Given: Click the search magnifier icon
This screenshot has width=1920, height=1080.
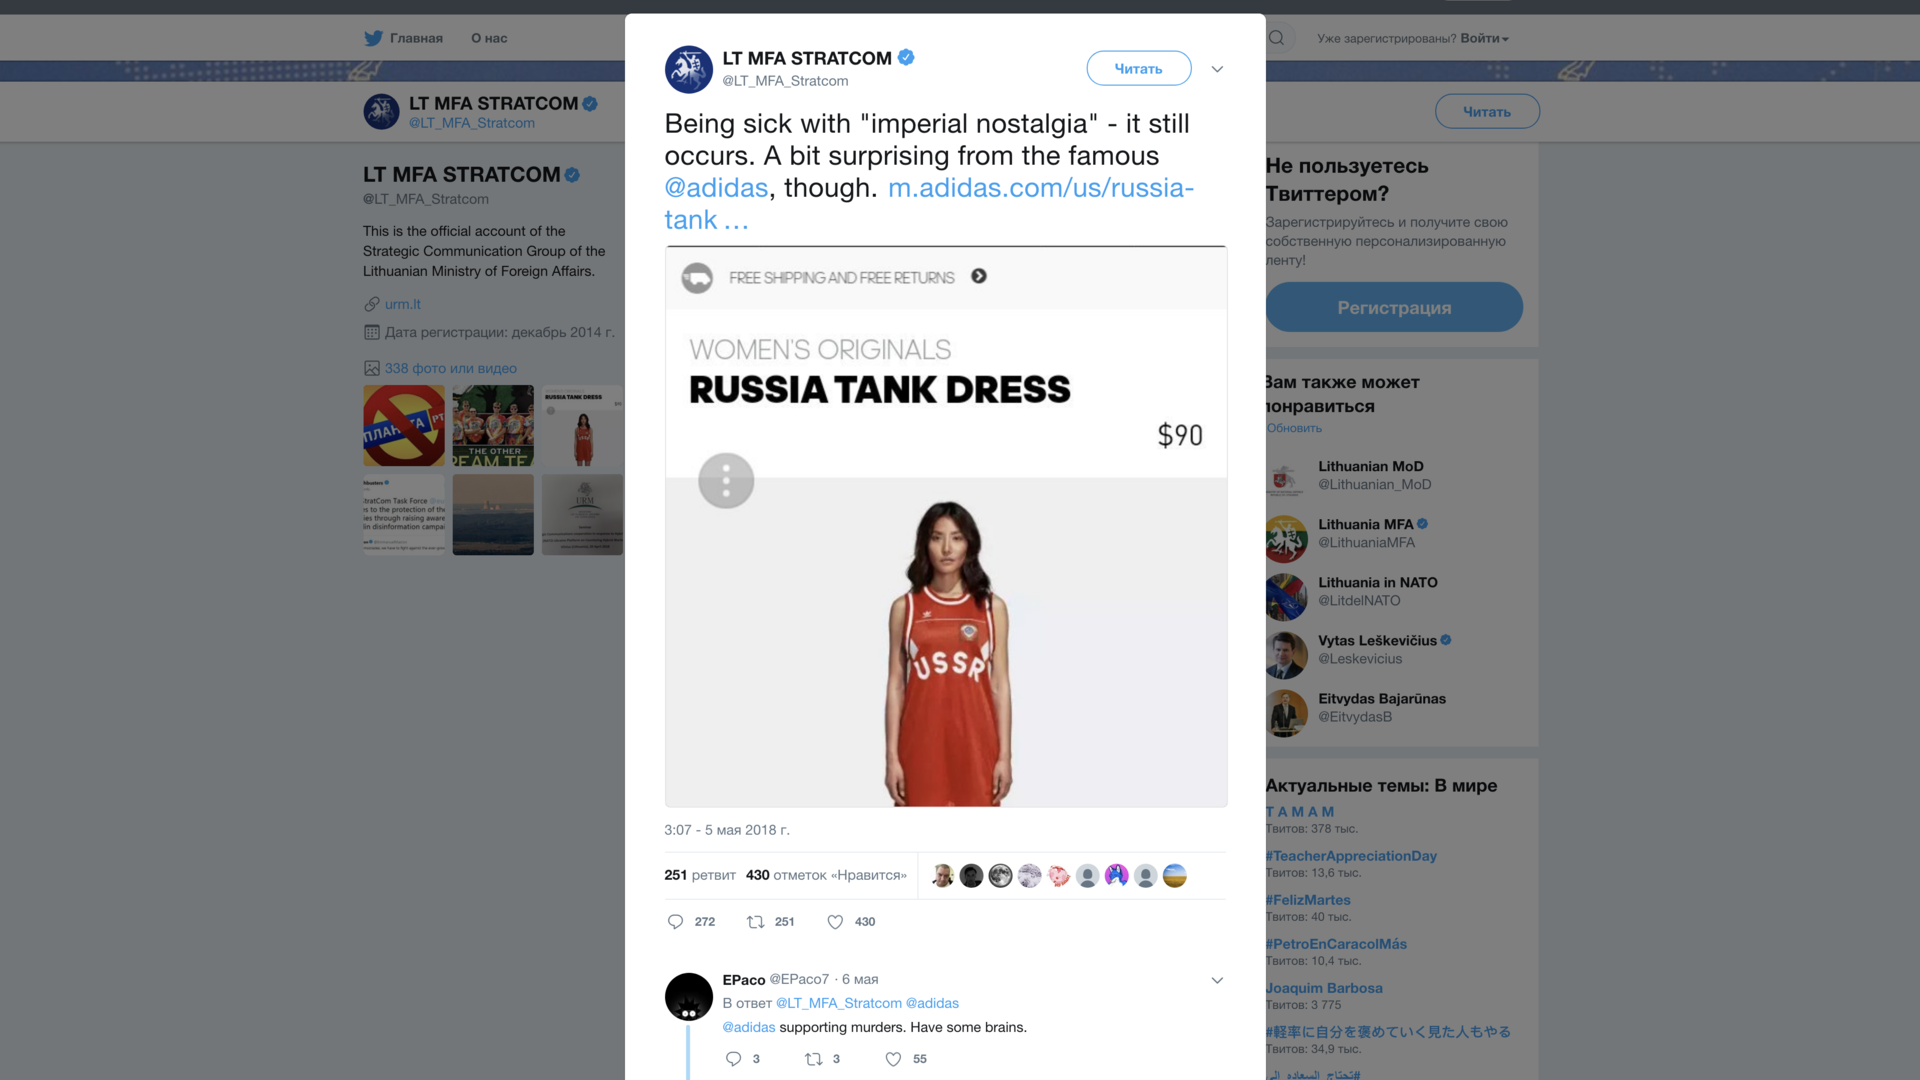Looking at the screenshot, I should click(1277, 38).
